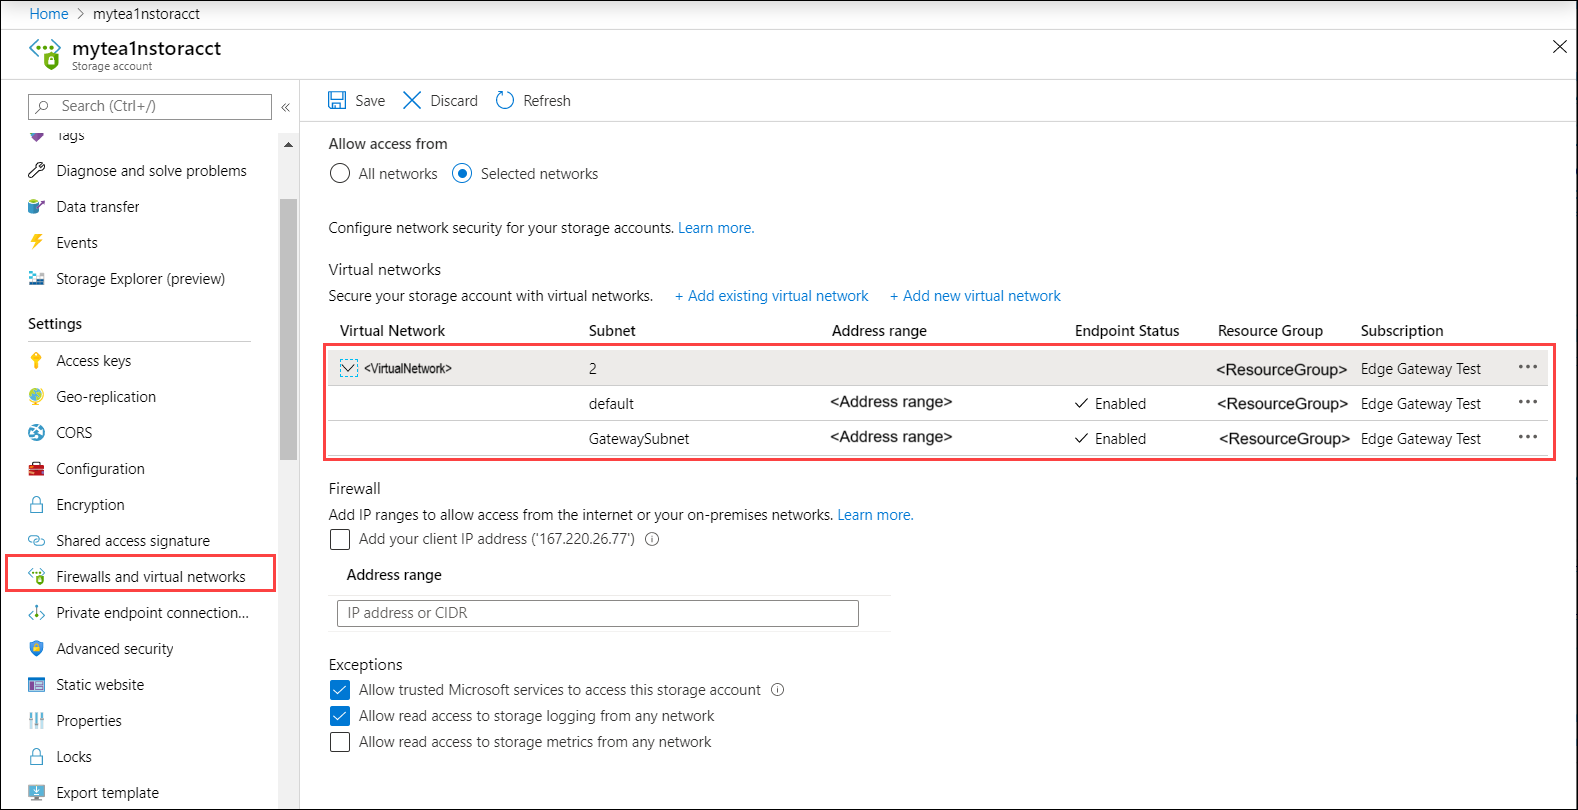Click the Endpoint Status column header
This screenshot has height=810, width=1578.
[x=1127, y=331]
